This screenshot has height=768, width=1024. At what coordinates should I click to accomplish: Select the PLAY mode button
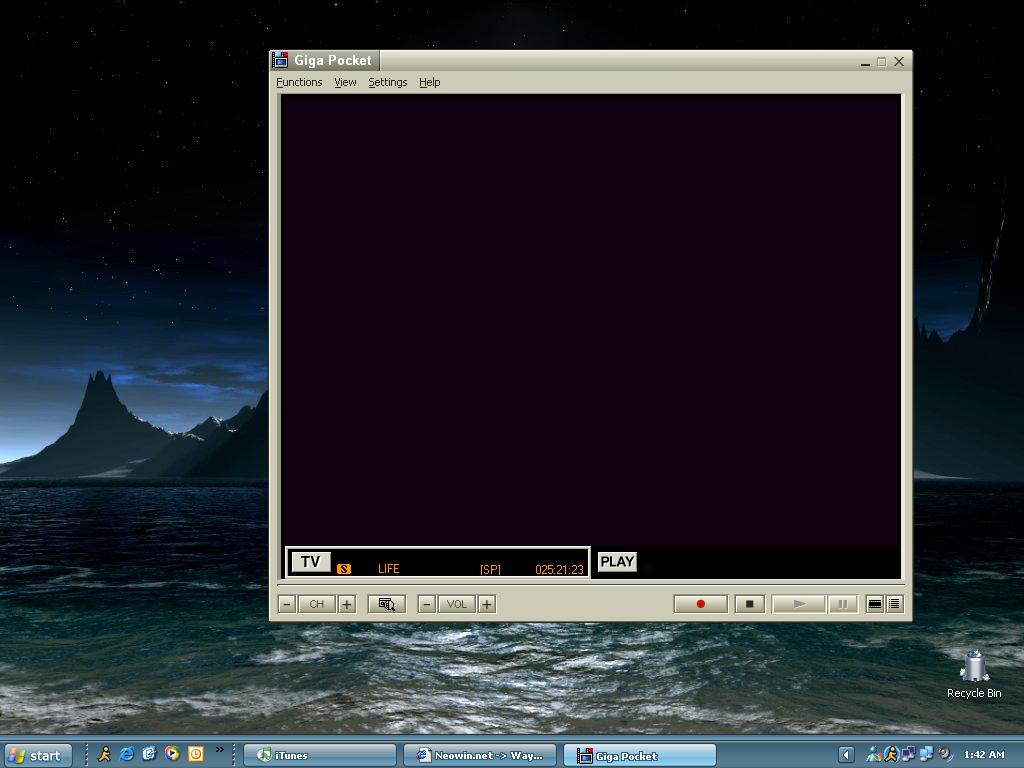pyautogui.click(x=617, y=562)
